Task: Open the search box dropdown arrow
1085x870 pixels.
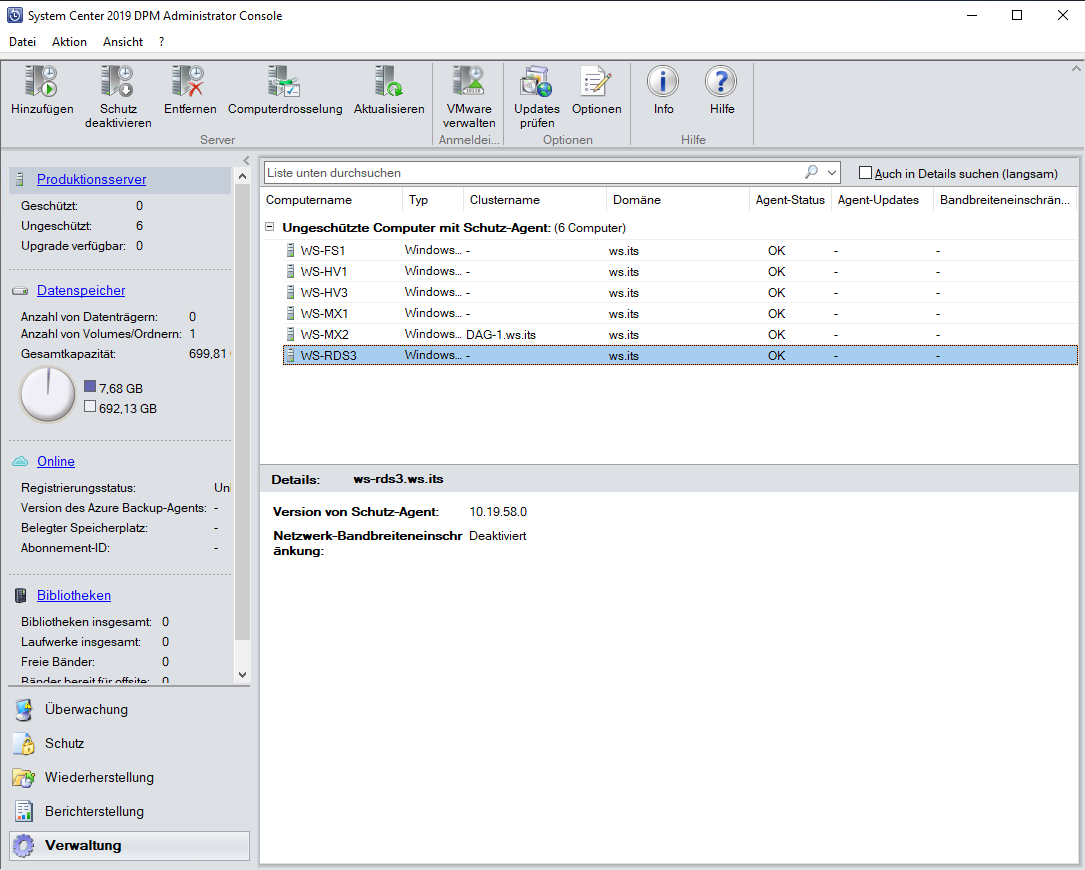Action: click(x=832, y=172)
